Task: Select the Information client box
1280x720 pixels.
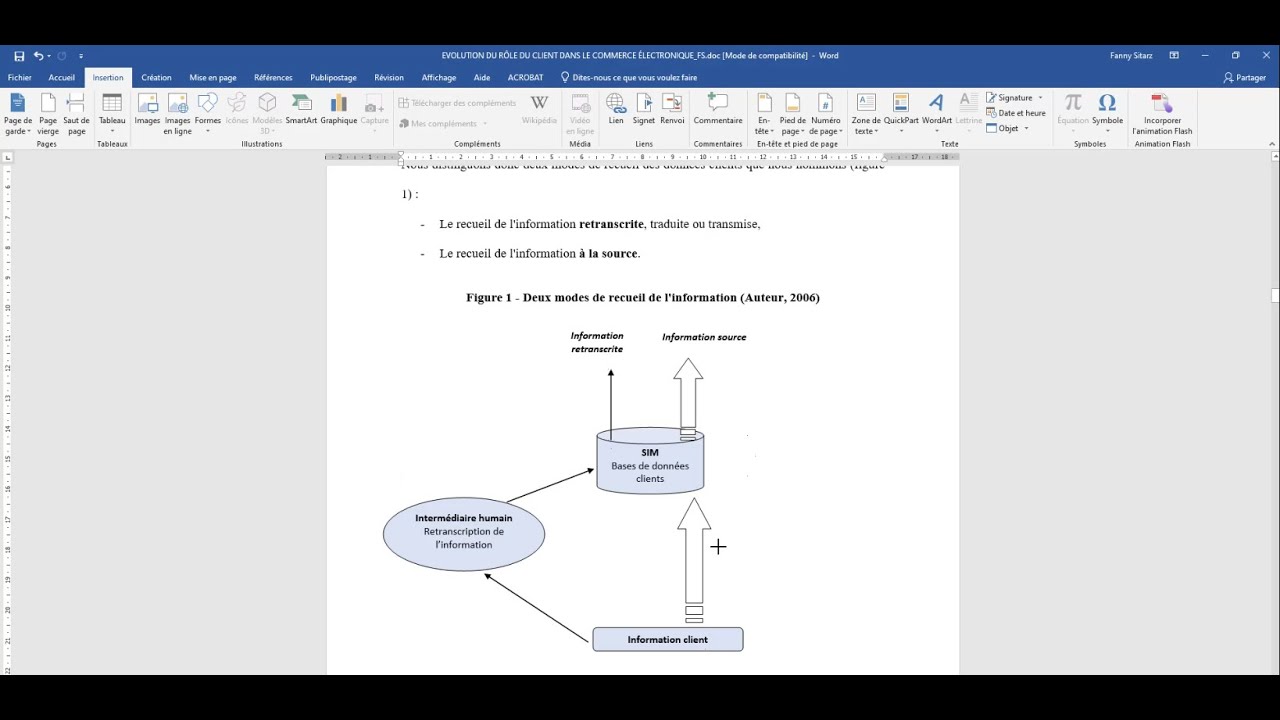Action: [x=668, y=640]
